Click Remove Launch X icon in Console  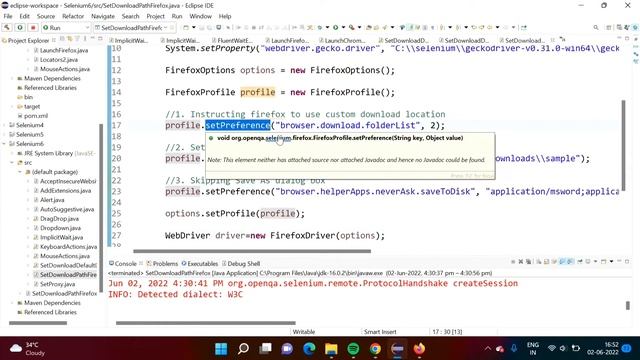[x=521, y=262]
